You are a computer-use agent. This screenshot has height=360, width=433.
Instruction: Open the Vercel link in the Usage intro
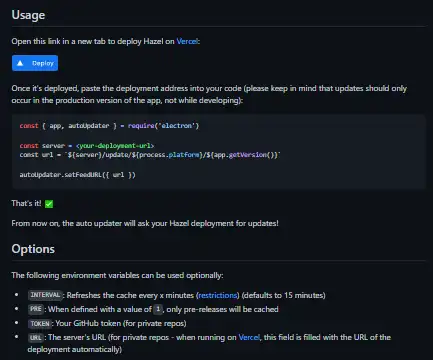[187, 41]
